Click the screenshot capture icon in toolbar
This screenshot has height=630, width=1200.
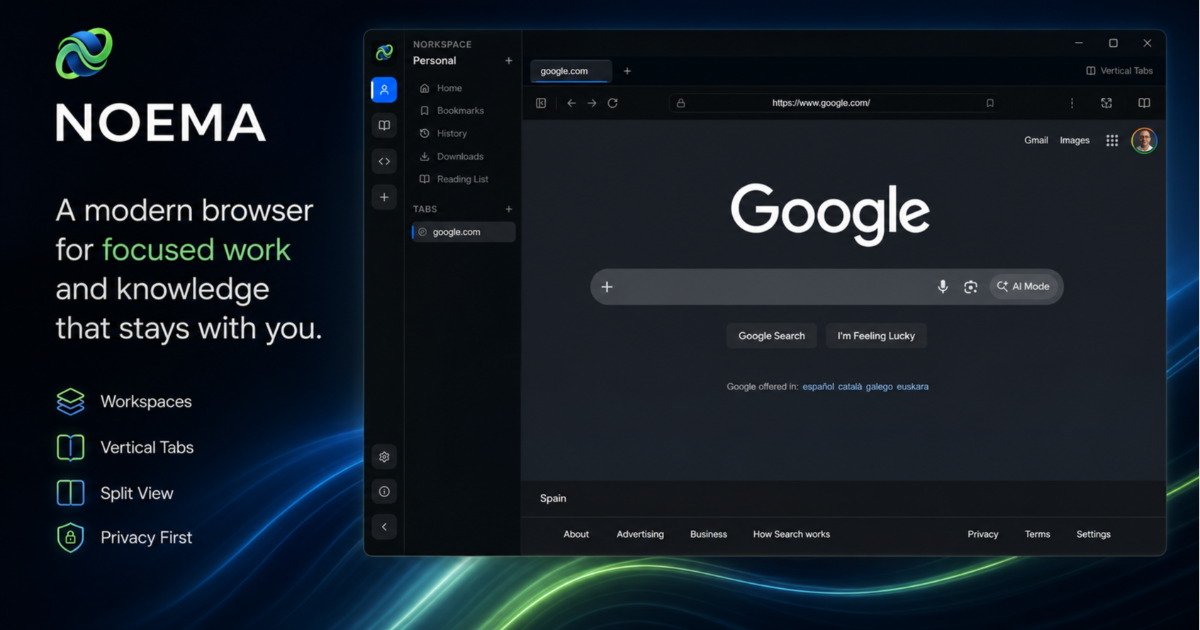[1106, 103]
